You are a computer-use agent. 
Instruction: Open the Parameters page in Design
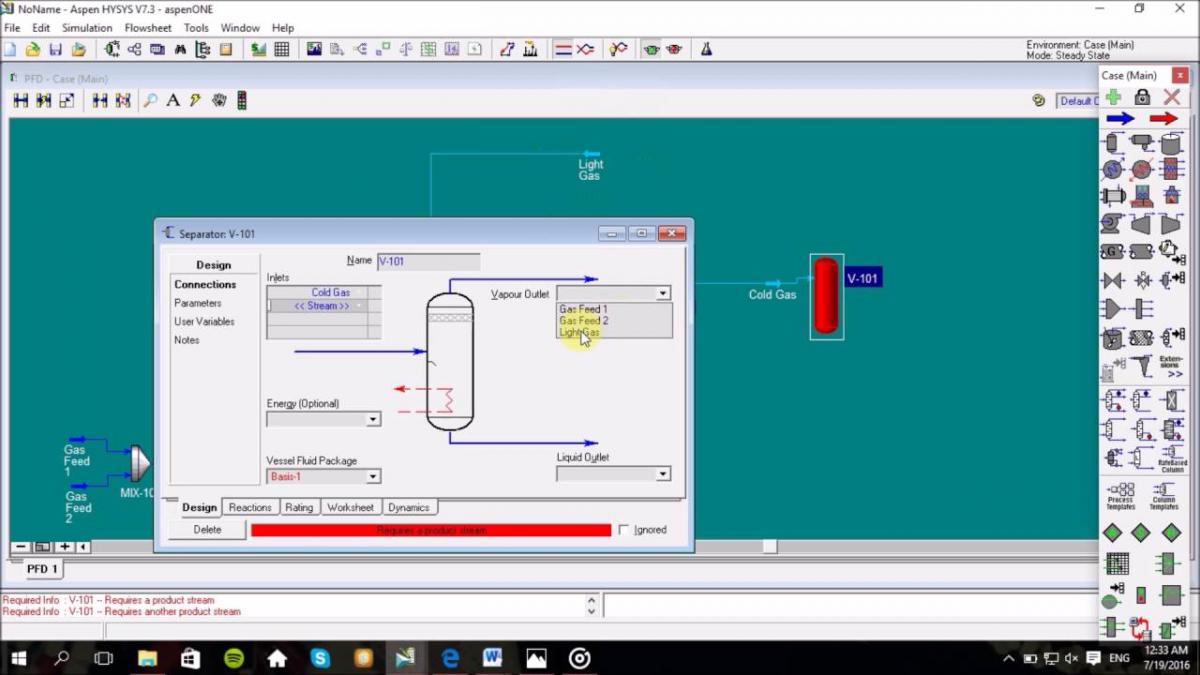click(x=198, y=303)
